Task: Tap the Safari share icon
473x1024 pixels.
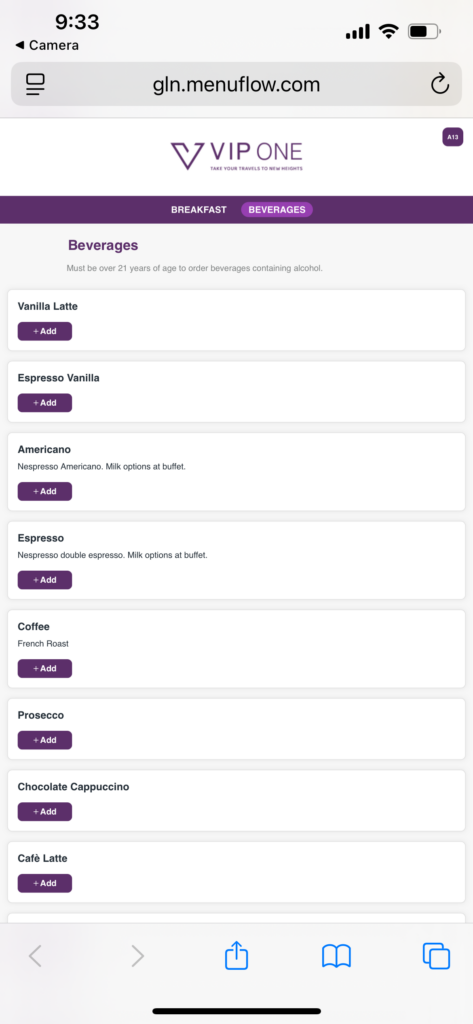Action: tap(236, 956)
